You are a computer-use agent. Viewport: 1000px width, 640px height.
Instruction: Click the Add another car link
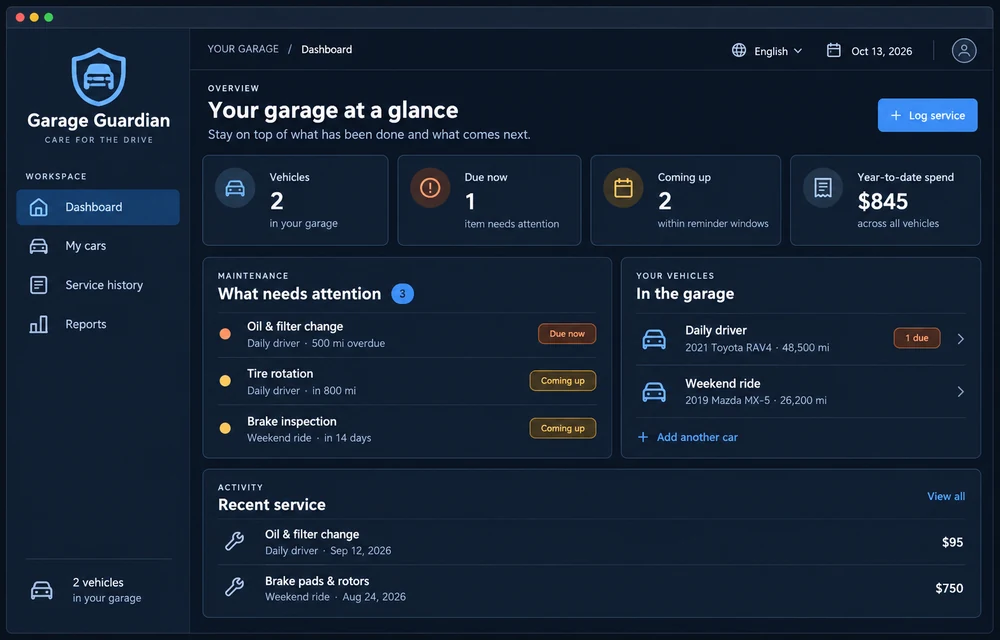coord(688,437)
